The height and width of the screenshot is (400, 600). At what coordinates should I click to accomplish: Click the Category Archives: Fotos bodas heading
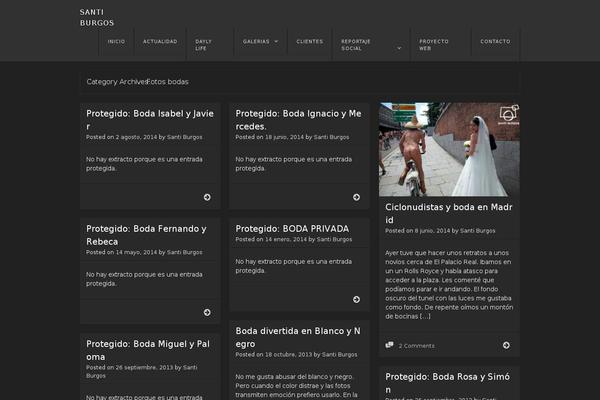(137, 82)
